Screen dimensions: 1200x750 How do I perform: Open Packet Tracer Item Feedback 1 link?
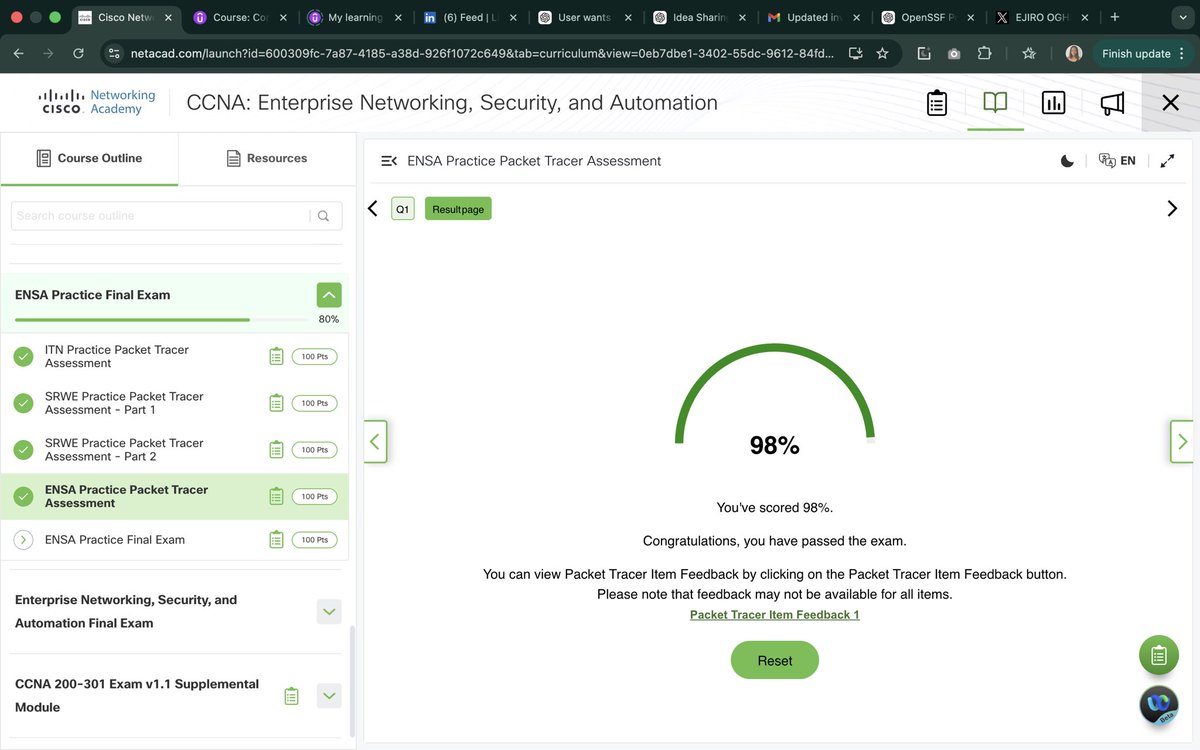click(775, 615)
